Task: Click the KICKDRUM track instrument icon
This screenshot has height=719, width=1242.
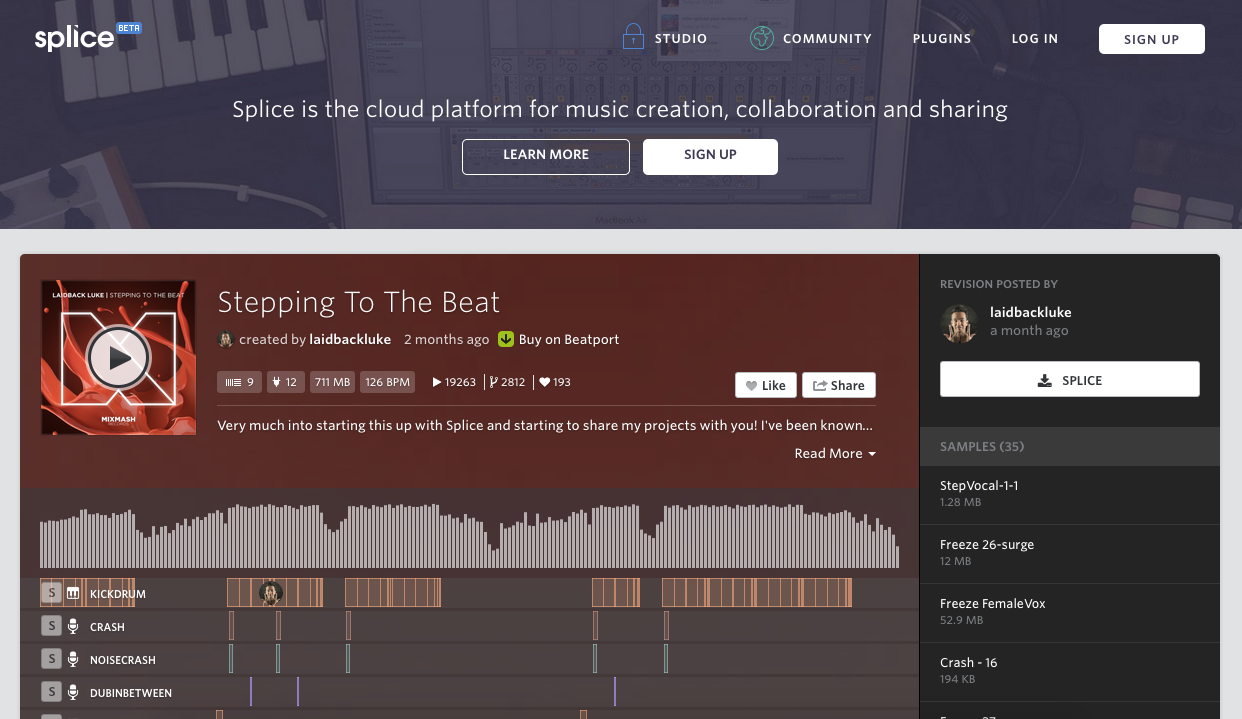Action: (x=73, y=593)
